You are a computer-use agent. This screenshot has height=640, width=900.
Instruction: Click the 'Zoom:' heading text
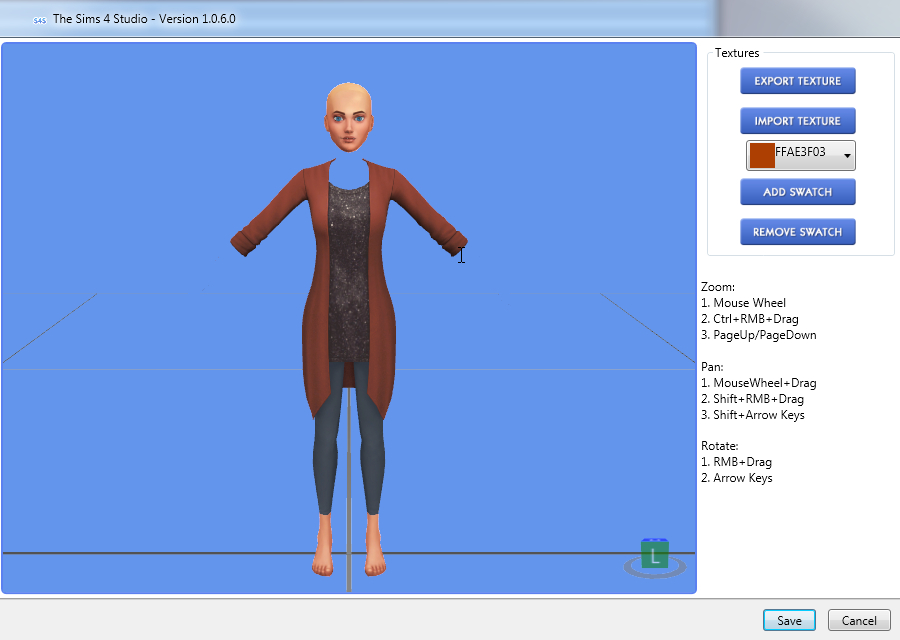click(x=718, y=287)
